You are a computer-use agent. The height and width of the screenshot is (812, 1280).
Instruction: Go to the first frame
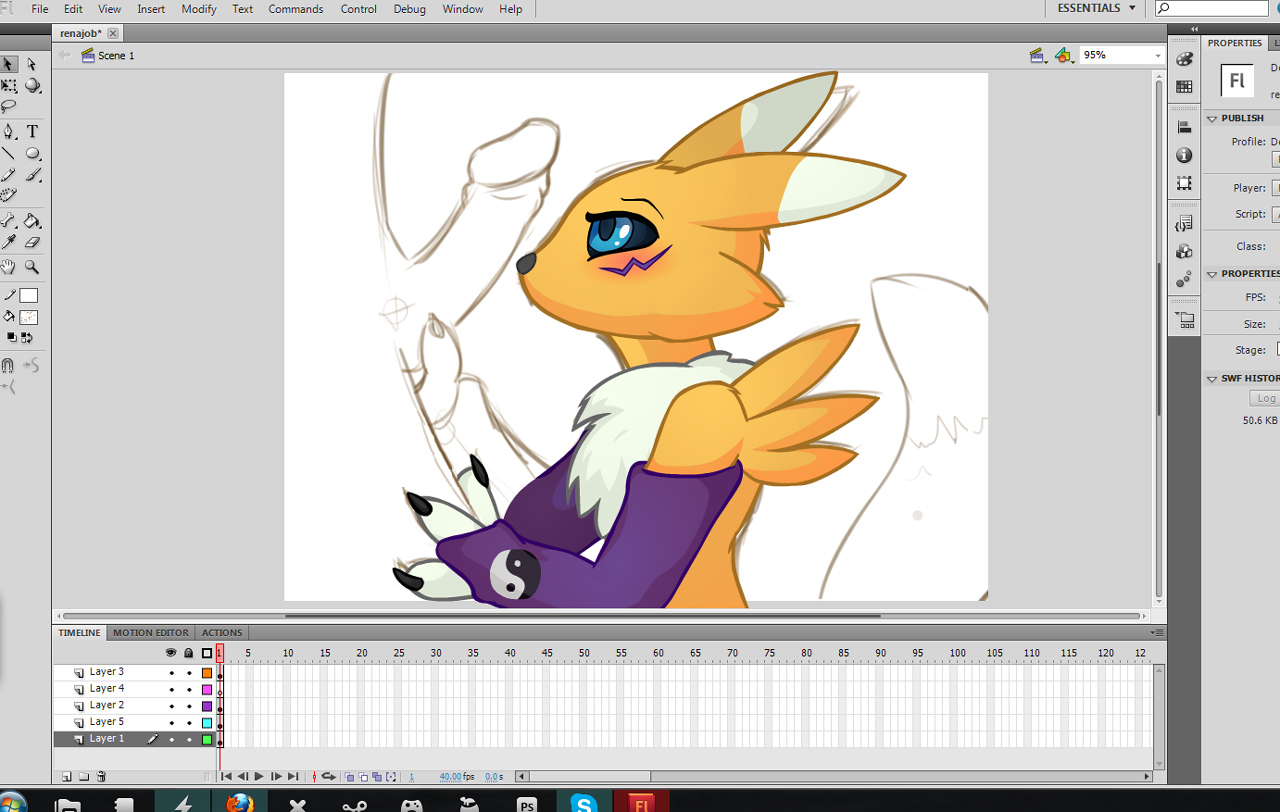(x=226, y=776)
